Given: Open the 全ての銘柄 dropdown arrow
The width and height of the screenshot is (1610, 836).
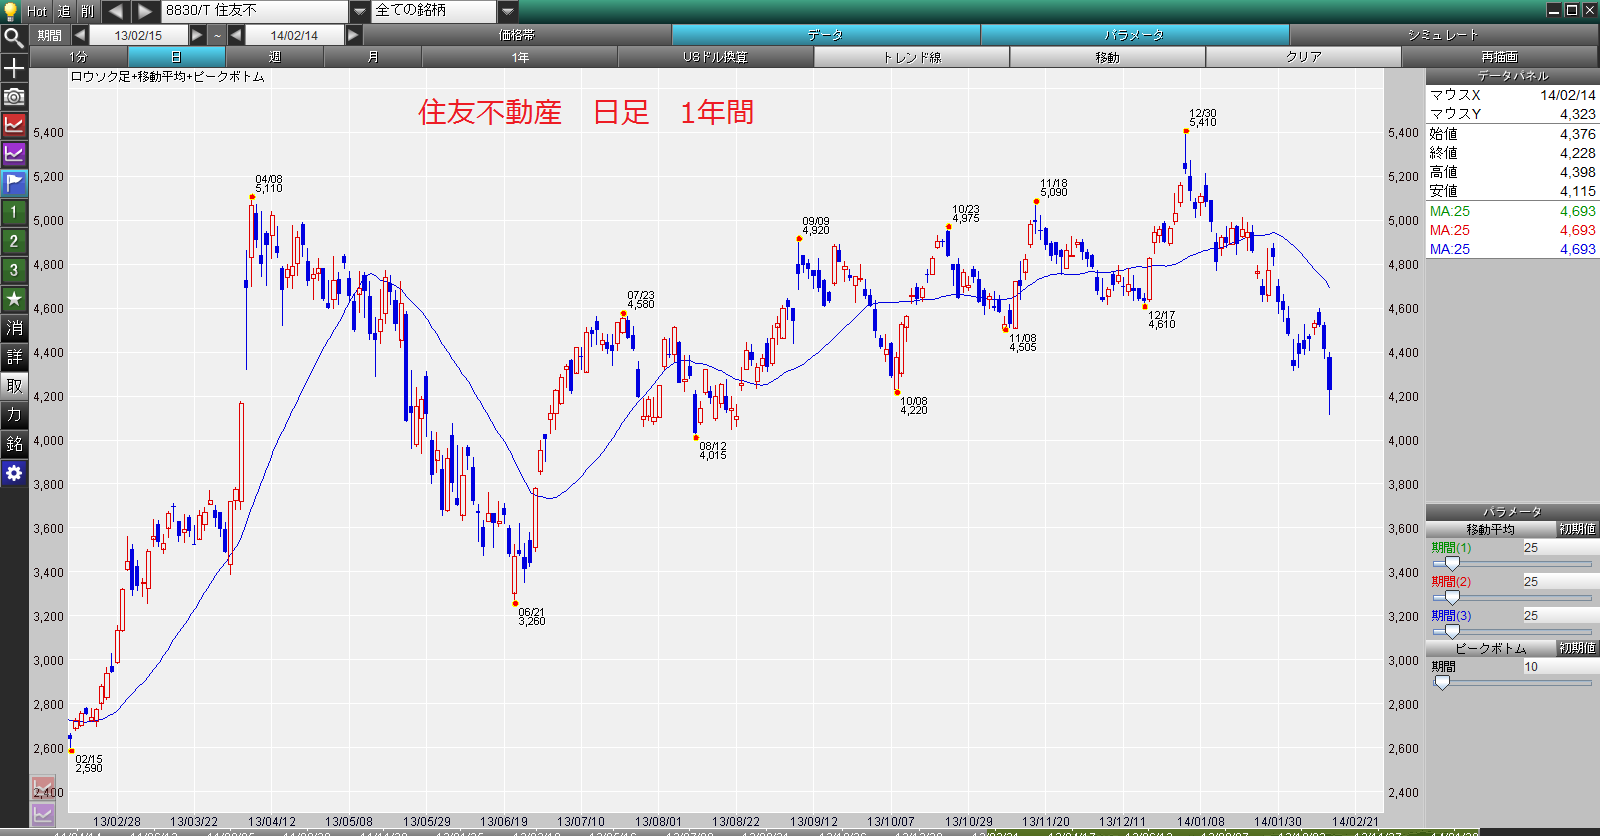Looking at the screenshot, I should tap(508, 11).
